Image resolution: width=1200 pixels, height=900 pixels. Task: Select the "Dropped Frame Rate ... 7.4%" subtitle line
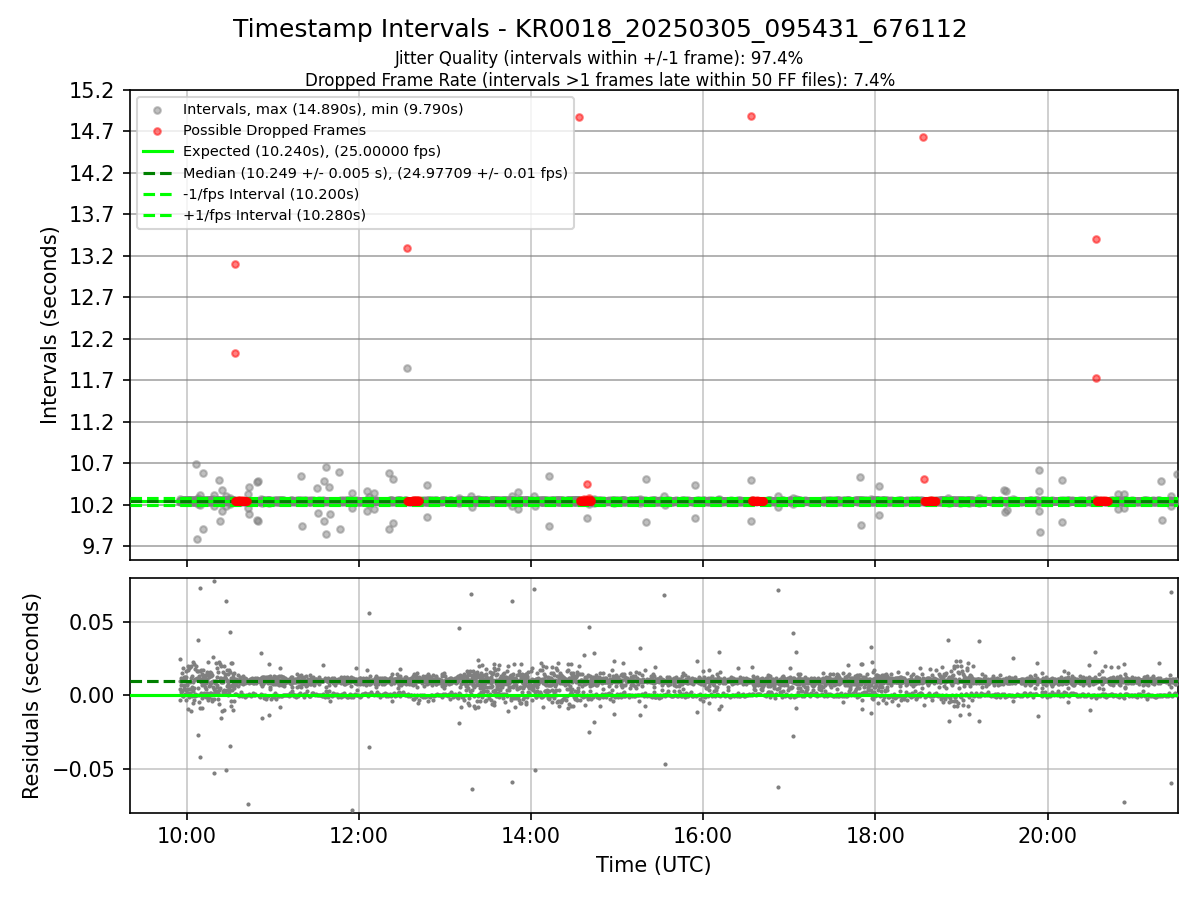(x=600, y=79)
